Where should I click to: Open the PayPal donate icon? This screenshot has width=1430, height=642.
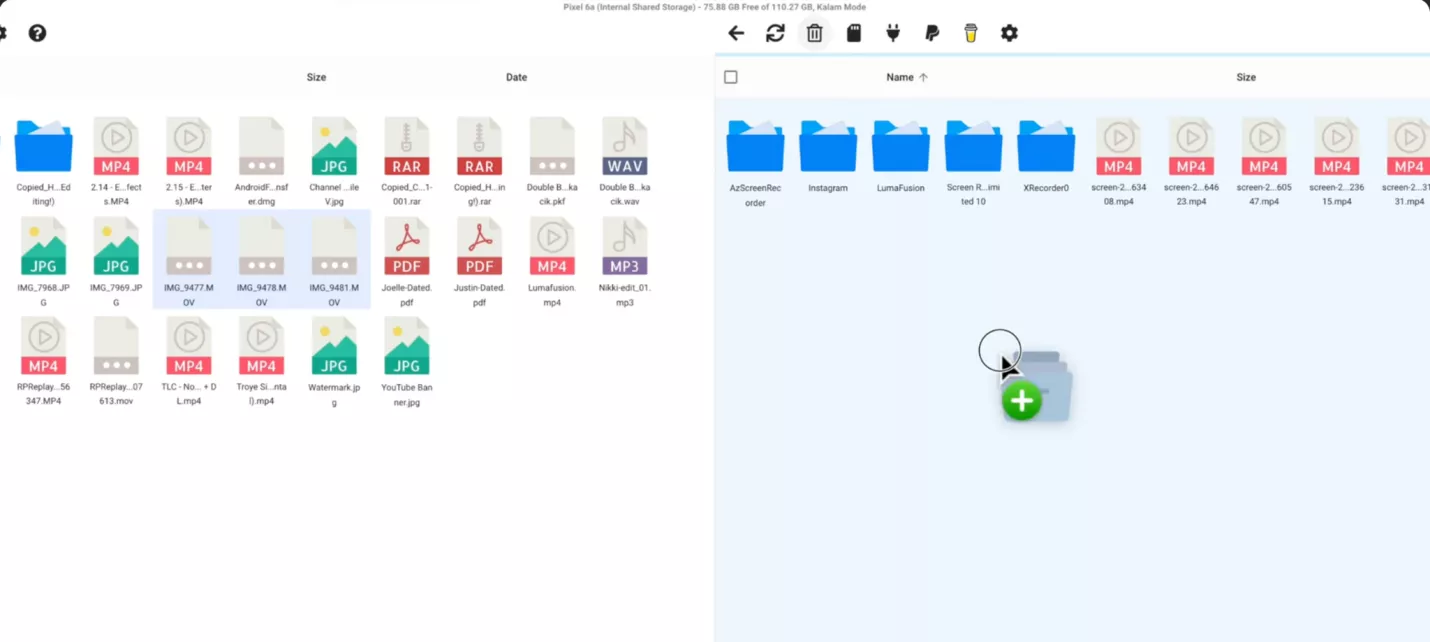pyautogui.click(x=932, y=33)
